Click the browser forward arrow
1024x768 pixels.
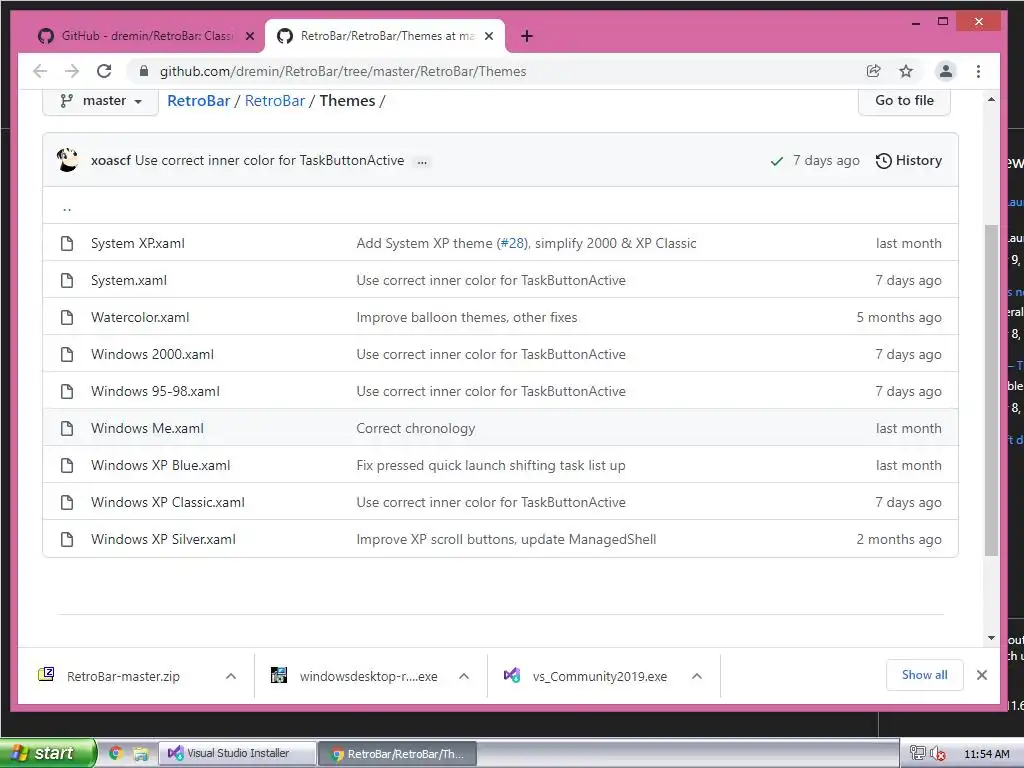click(72, 71)
